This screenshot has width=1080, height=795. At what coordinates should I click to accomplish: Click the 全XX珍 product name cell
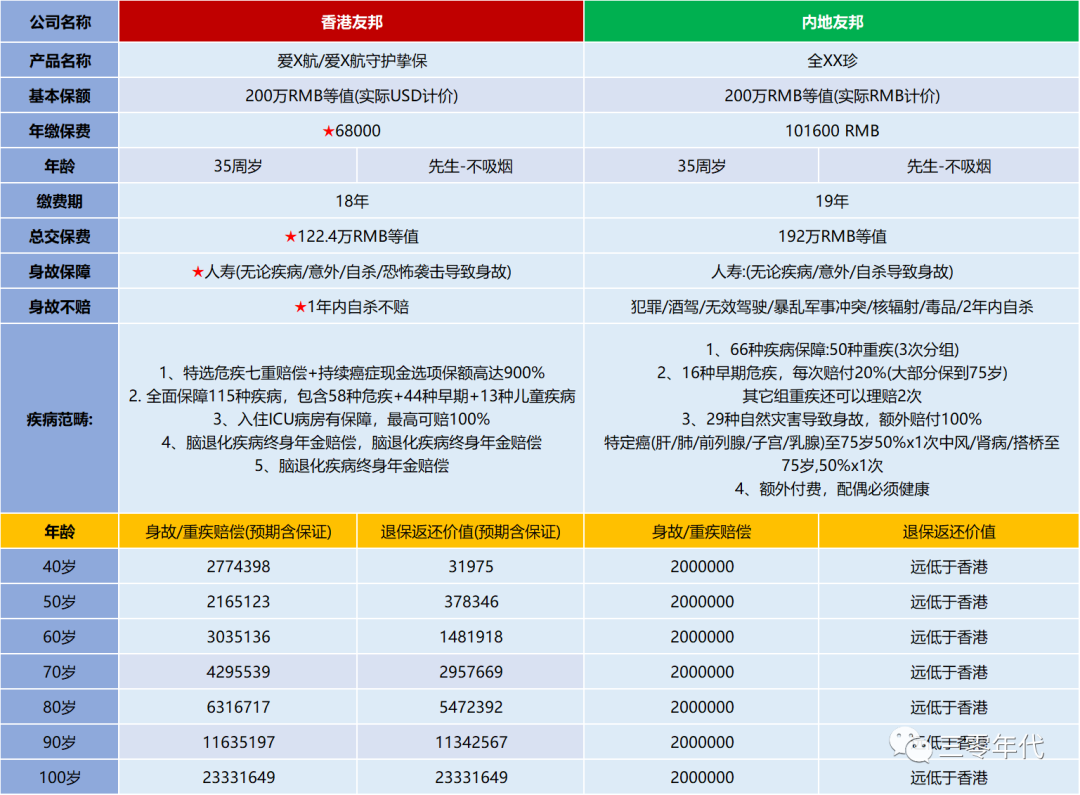pos(831,61)
